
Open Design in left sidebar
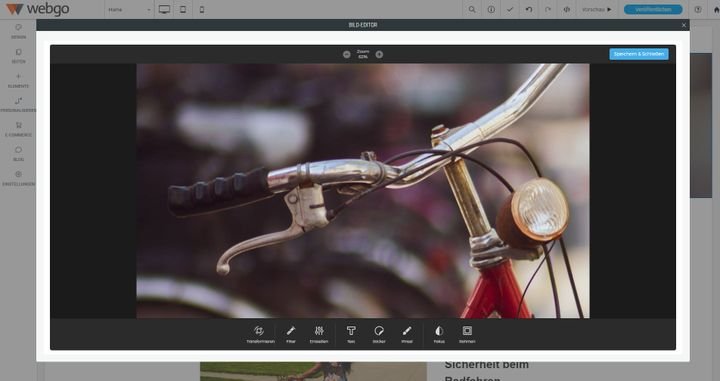(18, 31)
